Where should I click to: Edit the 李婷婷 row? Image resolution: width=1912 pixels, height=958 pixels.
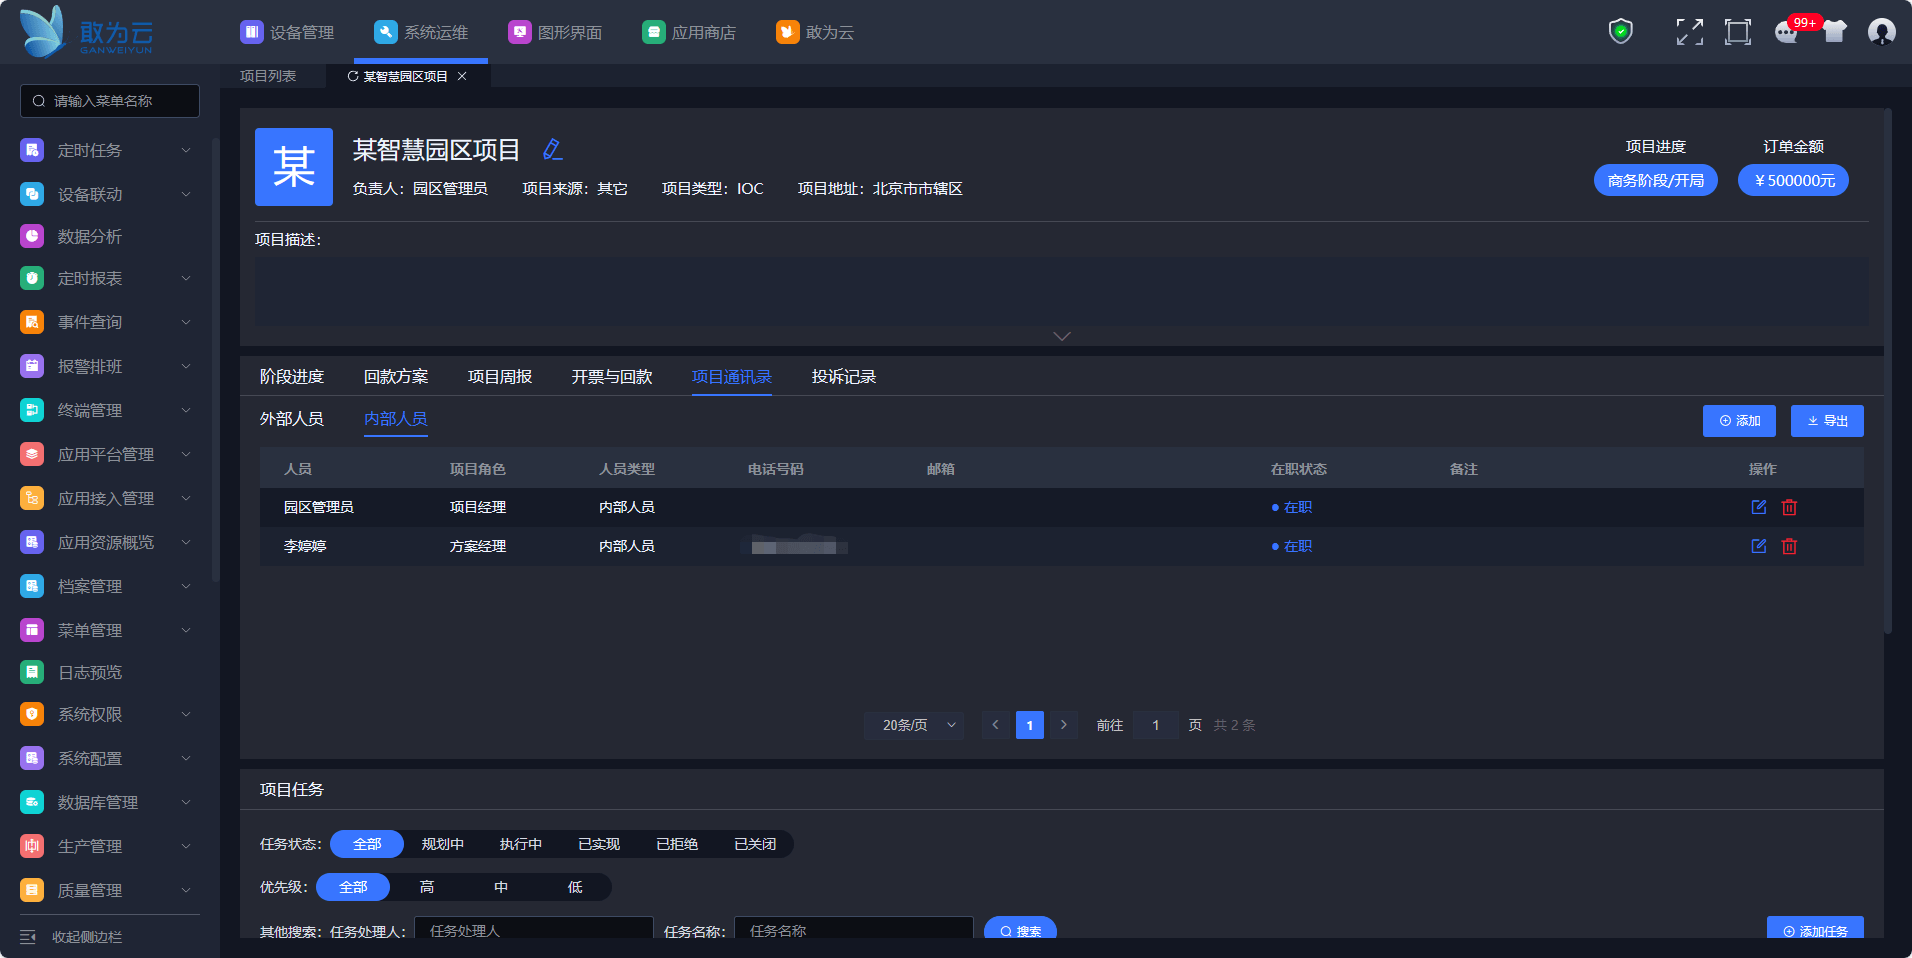(x=1759, y=546)
